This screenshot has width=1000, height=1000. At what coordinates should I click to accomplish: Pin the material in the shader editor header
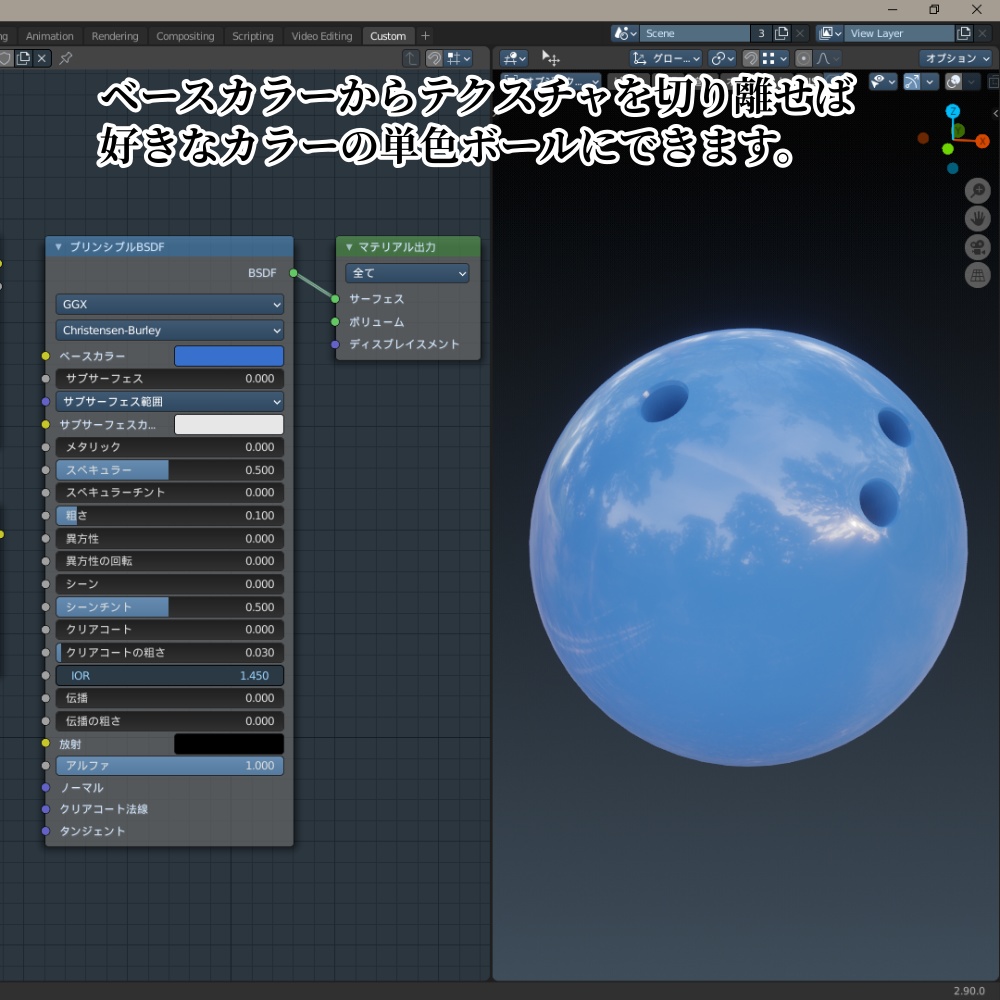click(x=66, y=59)
